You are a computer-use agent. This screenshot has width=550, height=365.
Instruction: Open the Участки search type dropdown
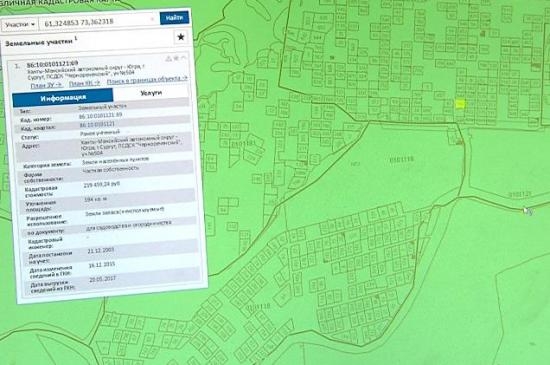point(20,25)
